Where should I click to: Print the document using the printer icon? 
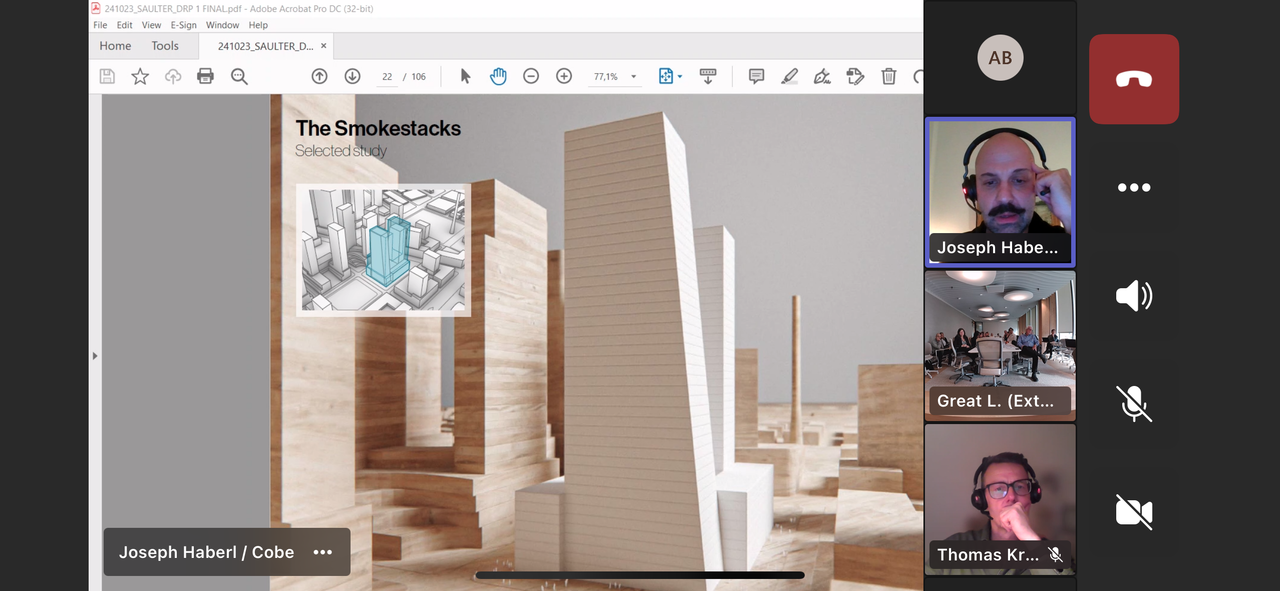pos(205,76)
